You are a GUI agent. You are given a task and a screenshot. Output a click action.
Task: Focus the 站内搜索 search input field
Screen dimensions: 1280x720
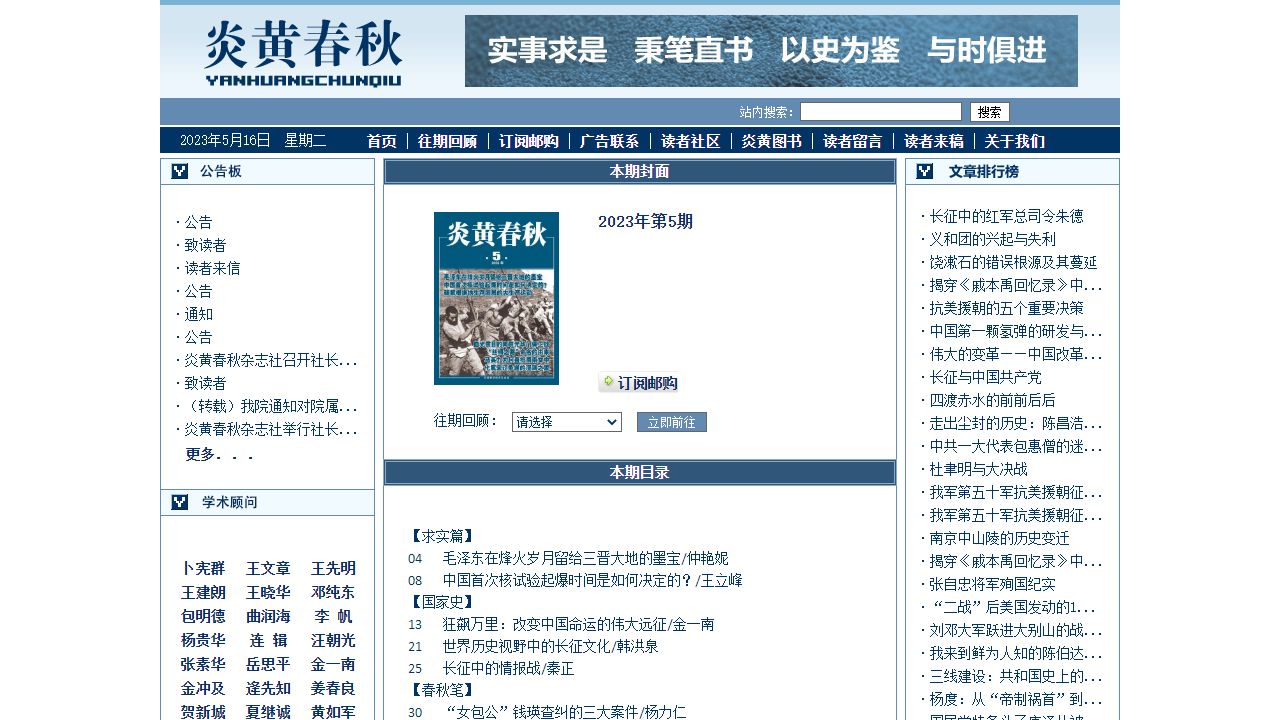tap(881, 112)
